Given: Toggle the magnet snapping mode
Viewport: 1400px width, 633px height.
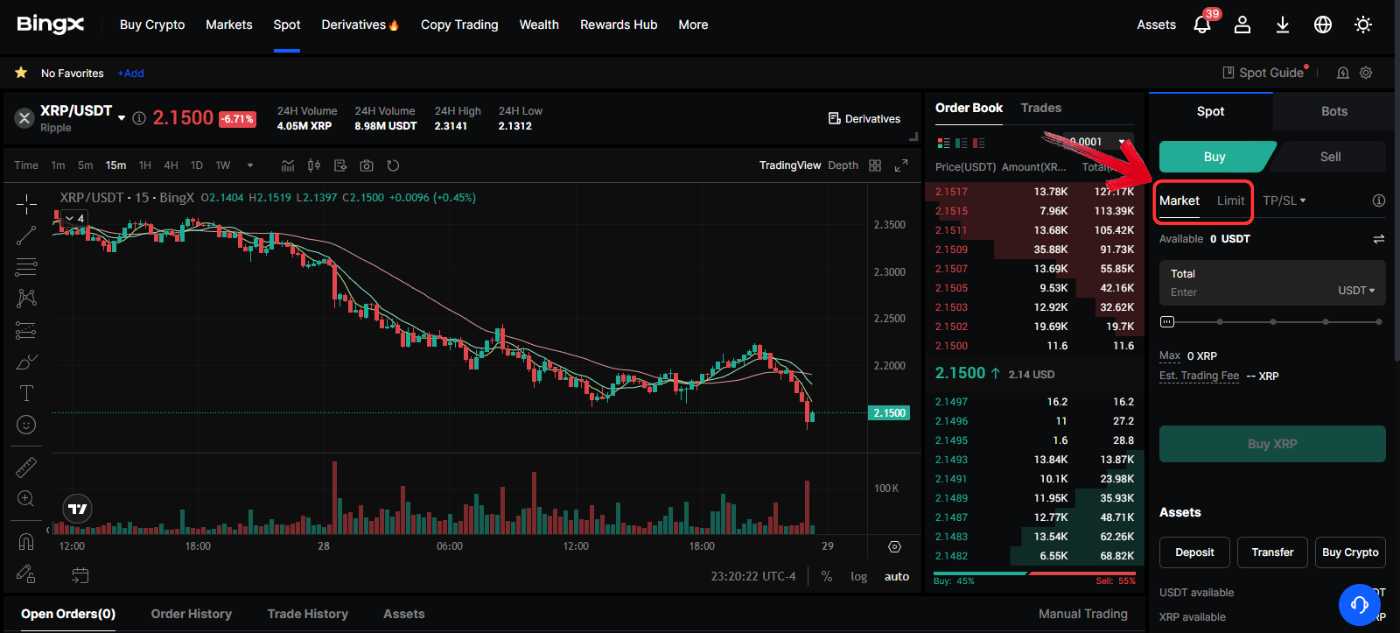Looking at the screenshot, I should click(x=26, y=542).
